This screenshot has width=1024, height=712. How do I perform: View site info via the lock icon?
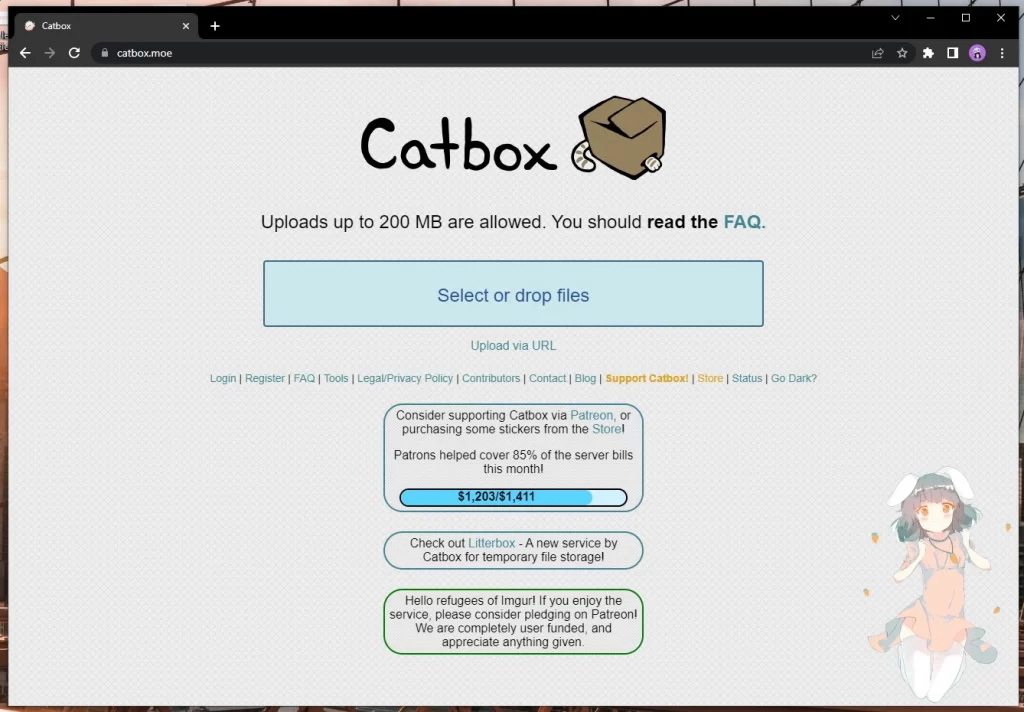click(x=104, y=53)
